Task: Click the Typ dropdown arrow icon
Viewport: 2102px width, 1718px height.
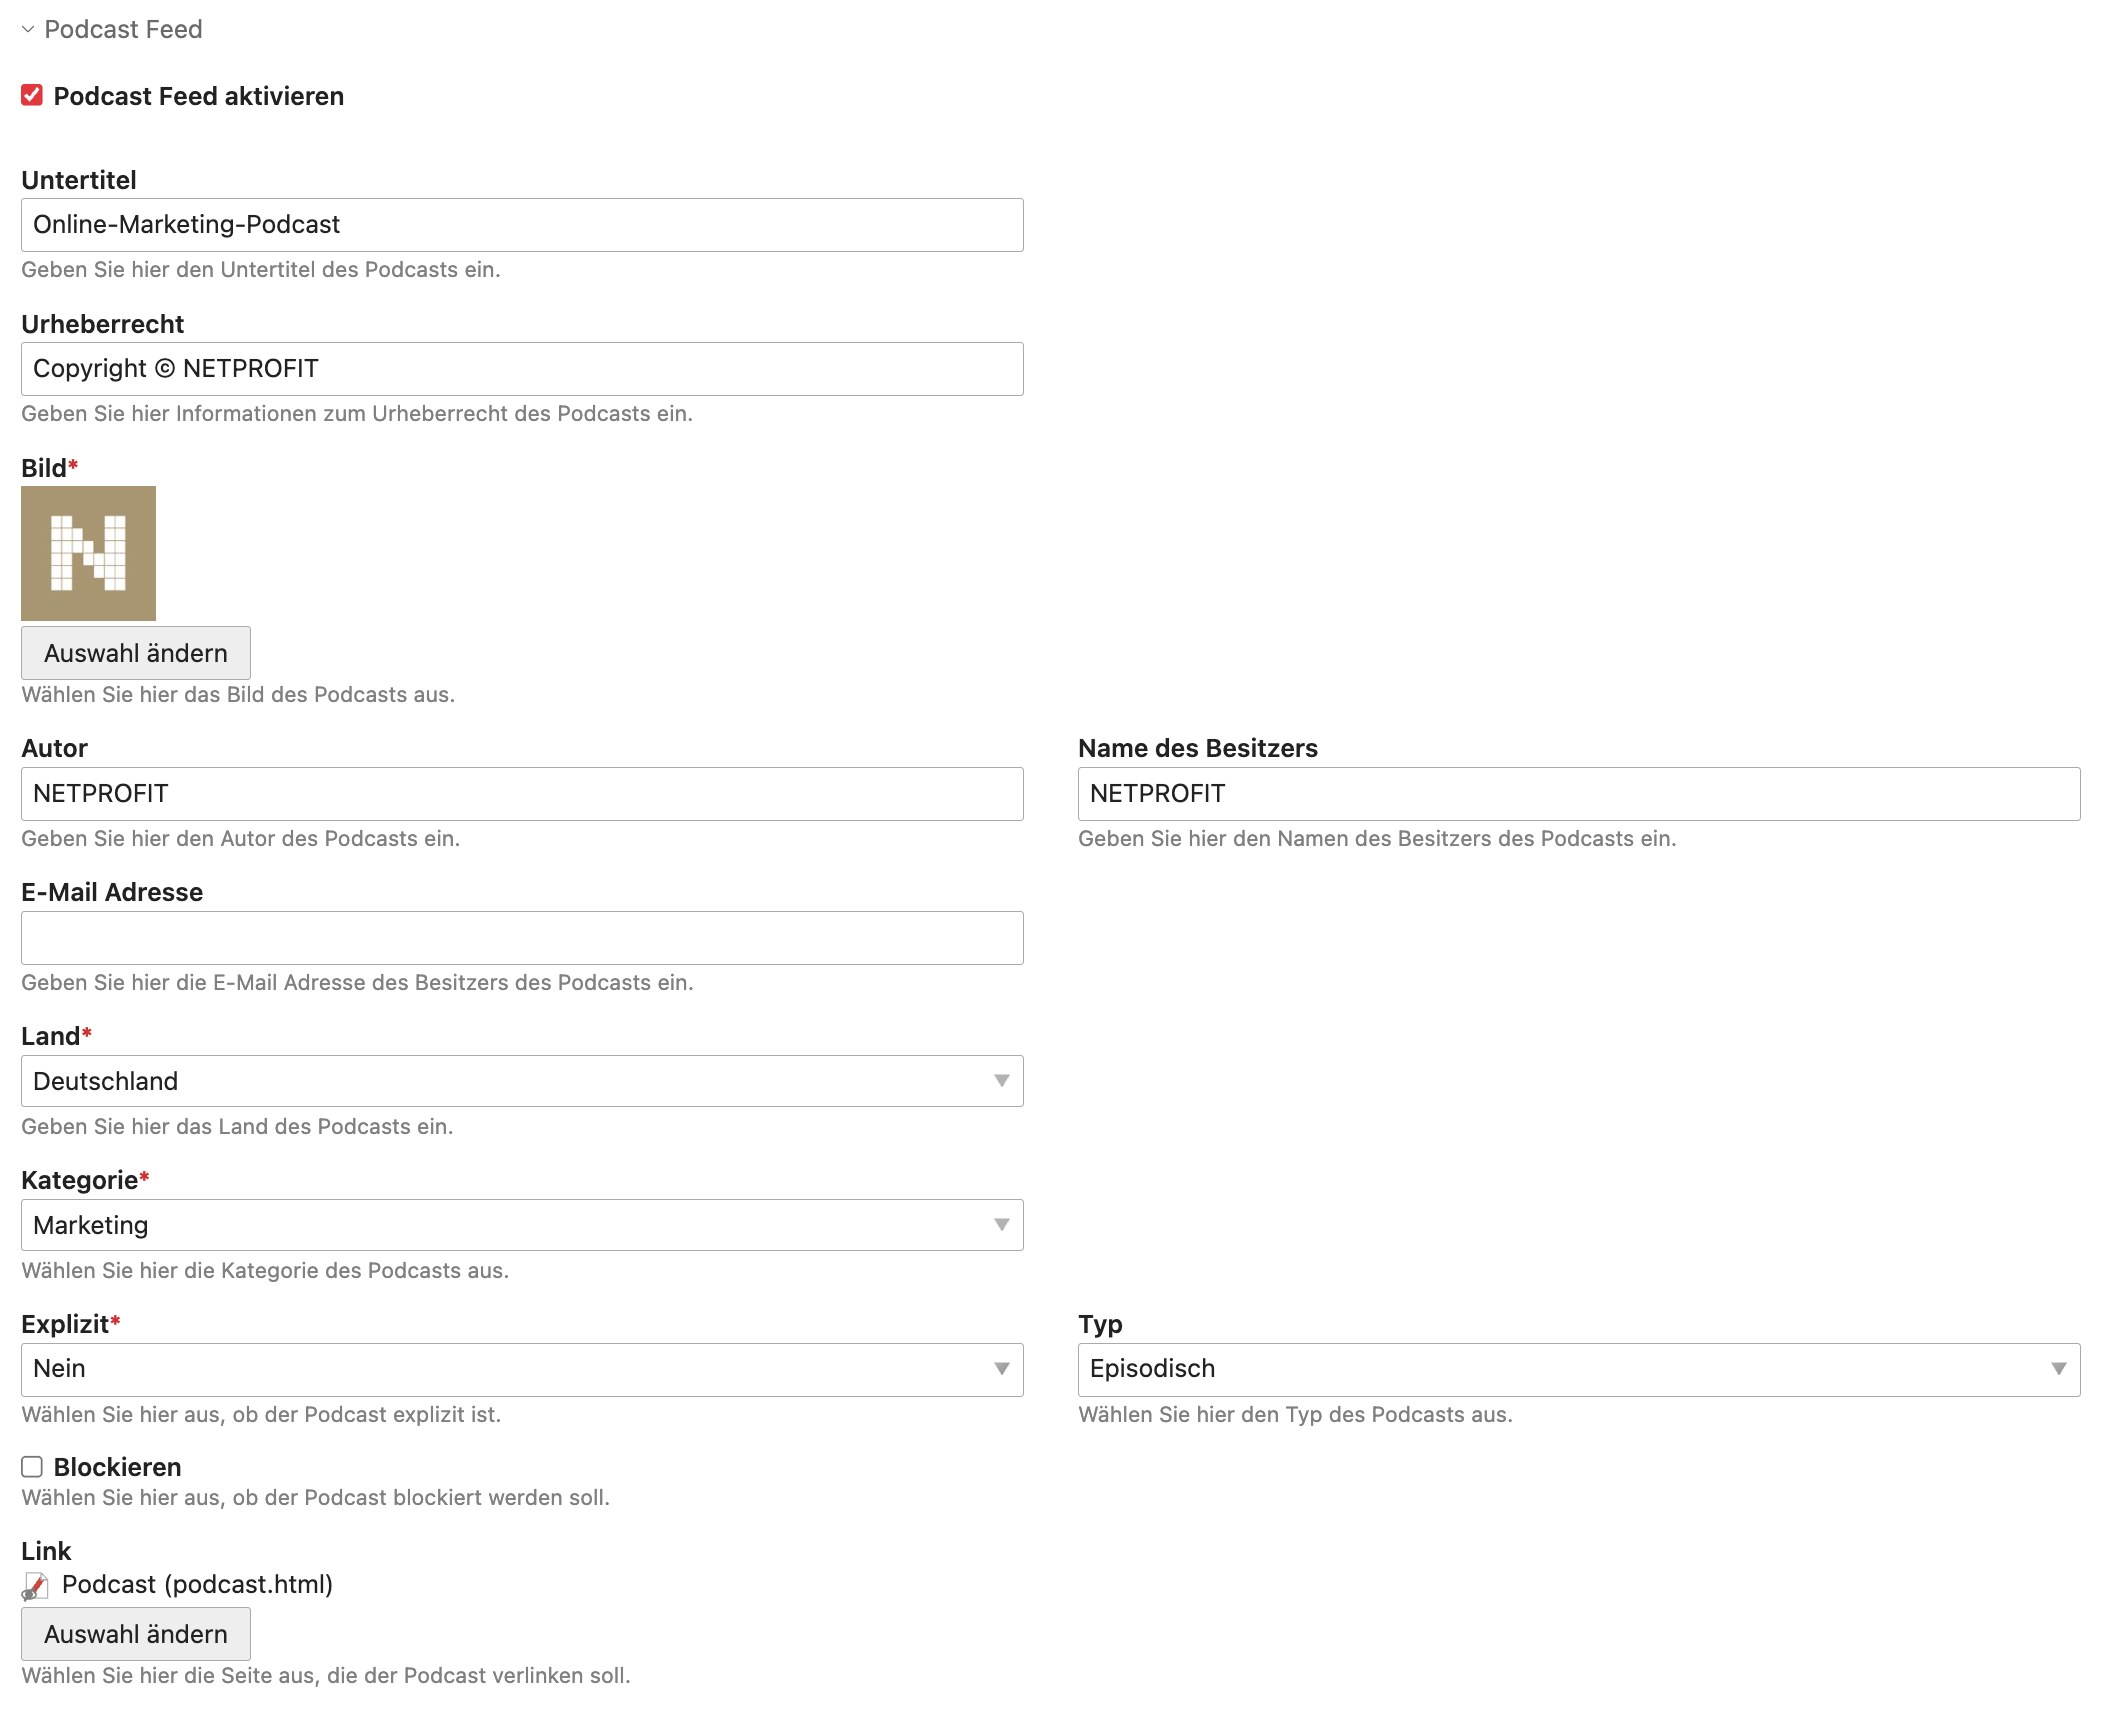Action: click(2058, 1369)
